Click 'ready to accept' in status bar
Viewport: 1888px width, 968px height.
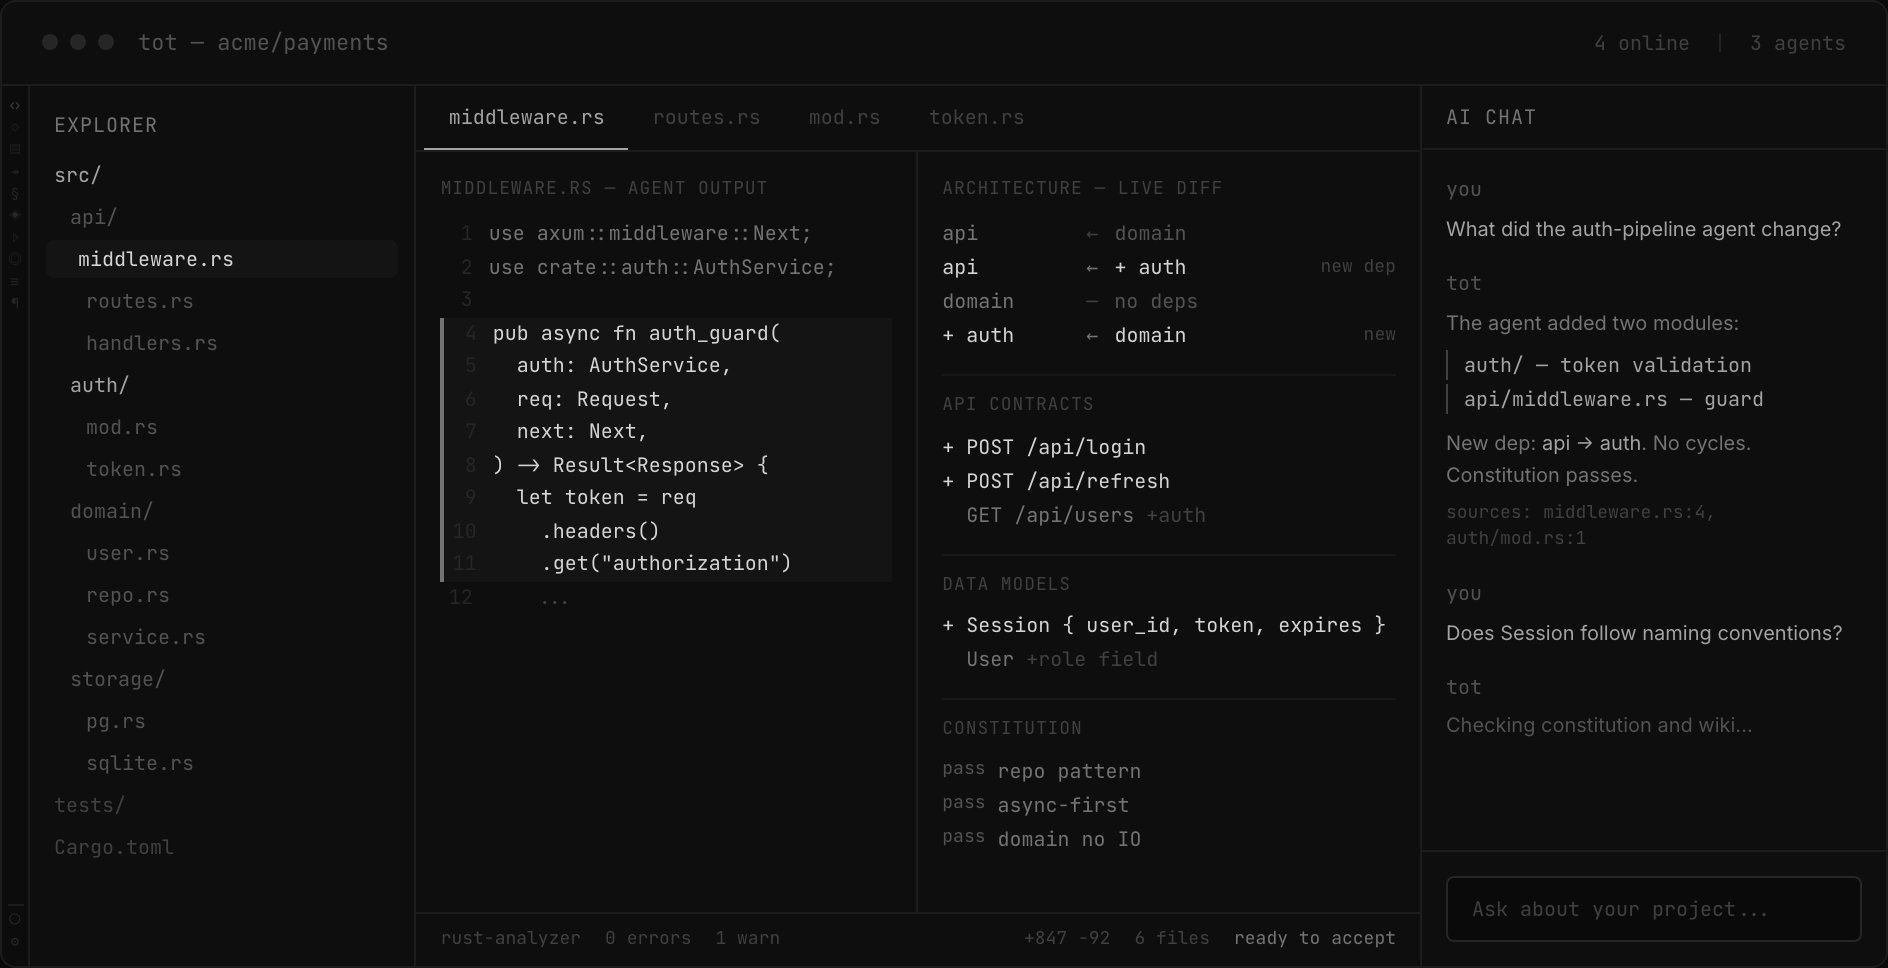(x=1314, y=938)
